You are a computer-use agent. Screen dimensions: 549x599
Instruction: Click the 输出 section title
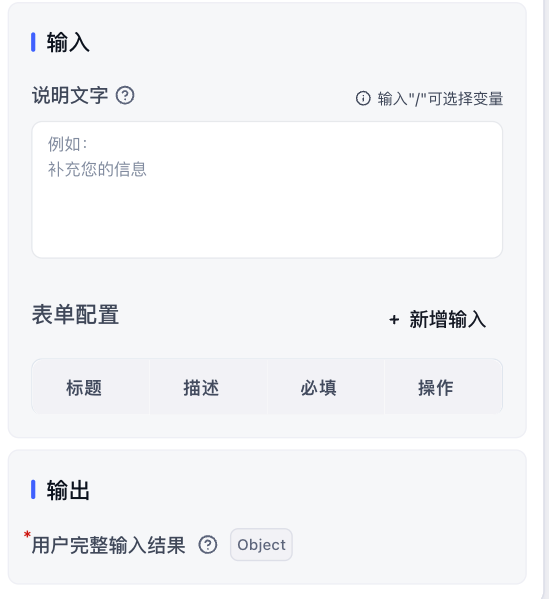[x=68, y=489]
